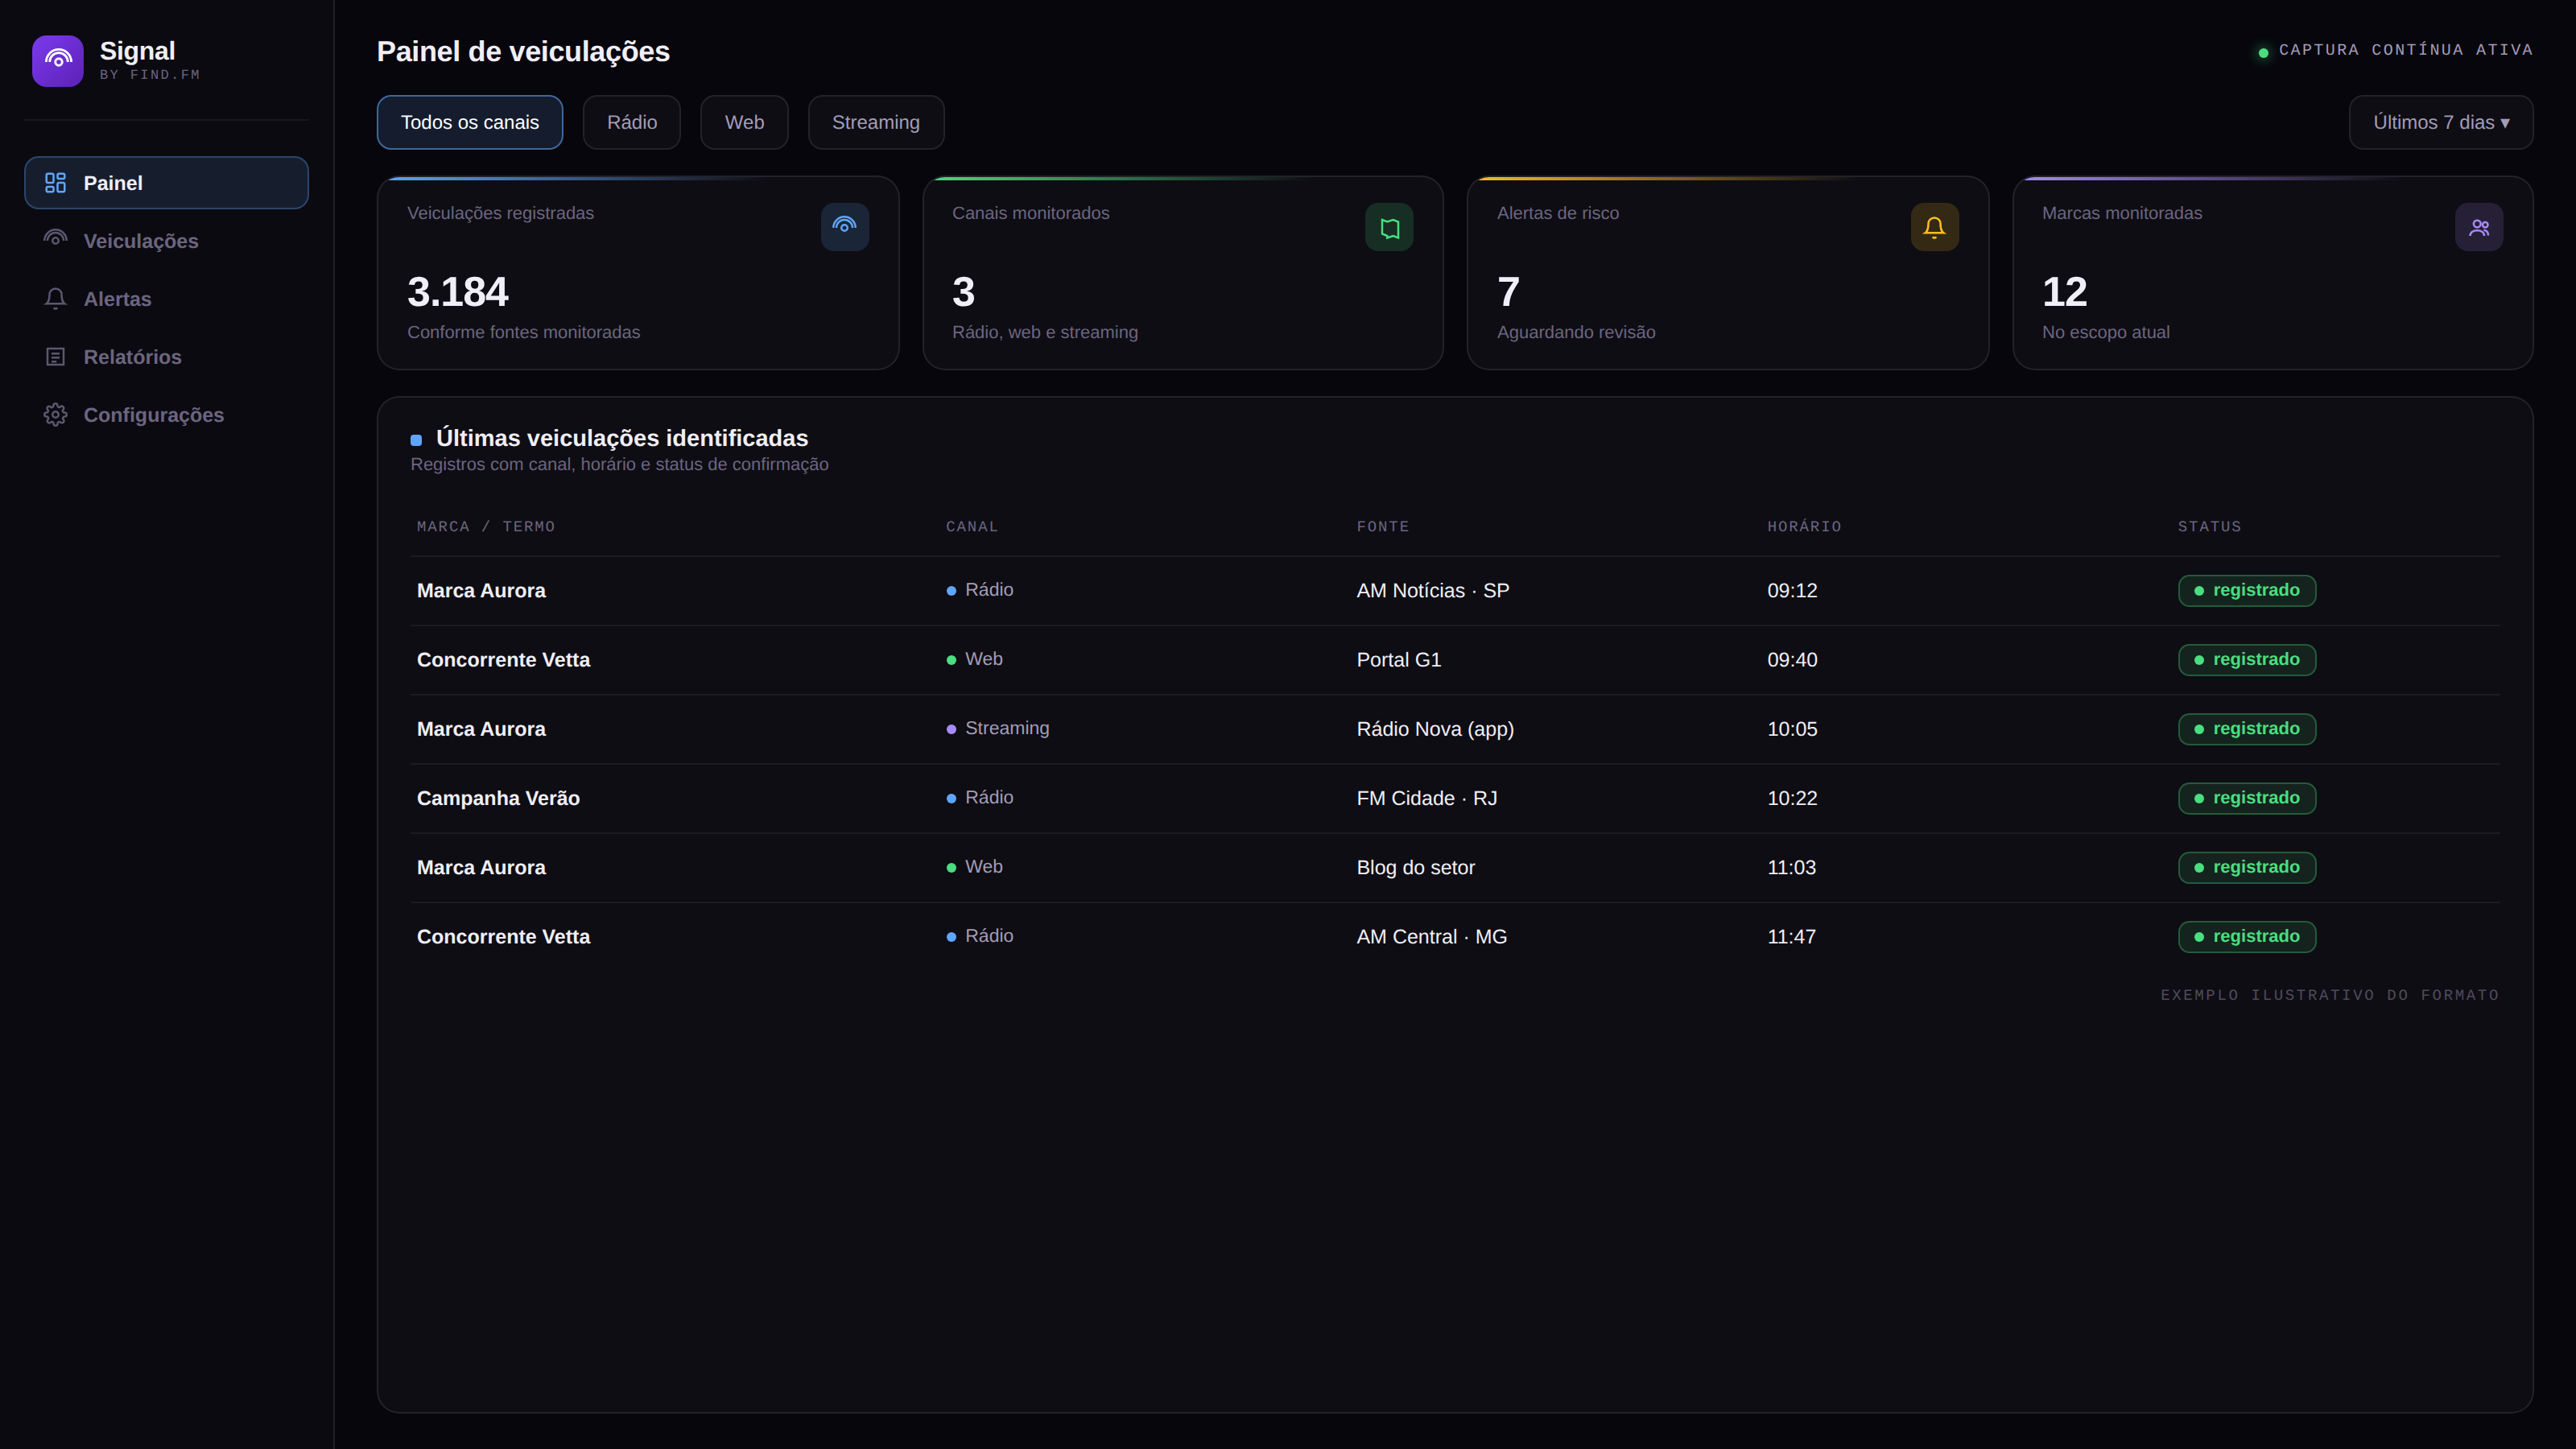
Task: Click the green capture status indicator dot
Action: (2263, 53)
